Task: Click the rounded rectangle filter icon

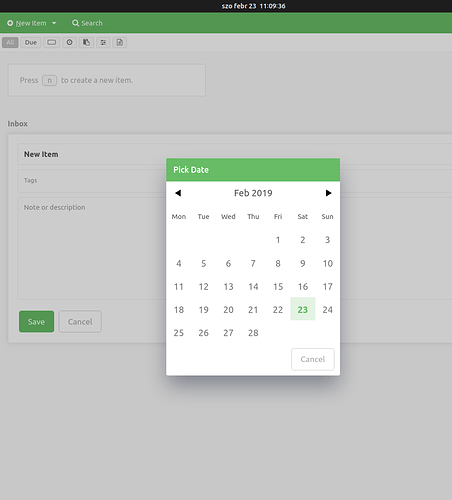Action: tap(52, 42)
